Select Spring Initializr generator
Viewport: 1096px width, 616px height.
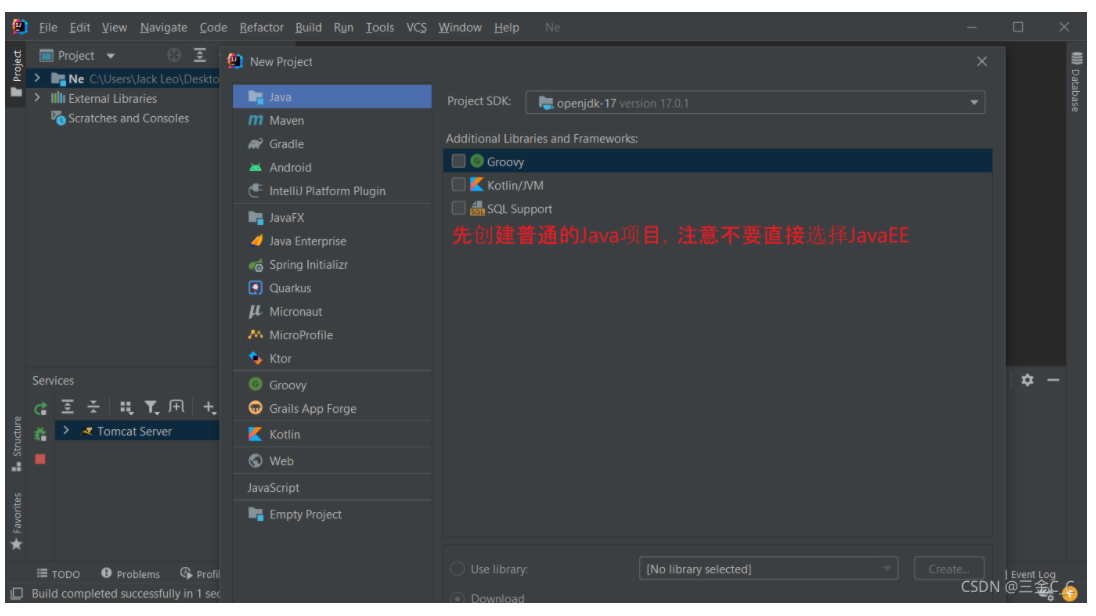pyautogui.click(x=332, y=264)
